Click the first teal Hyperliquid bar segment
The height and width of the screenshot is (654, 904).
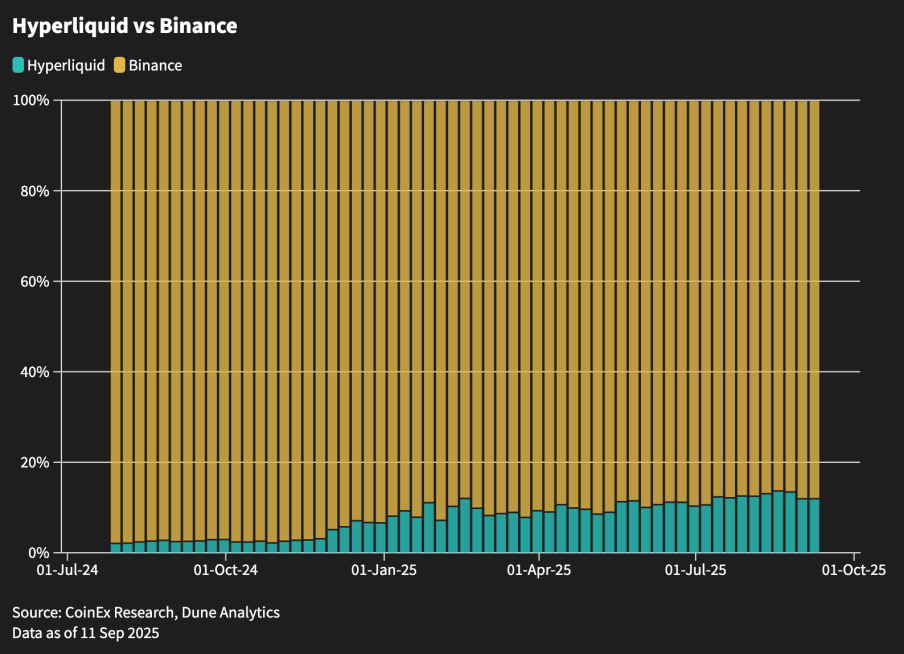[x=116, y=548]
